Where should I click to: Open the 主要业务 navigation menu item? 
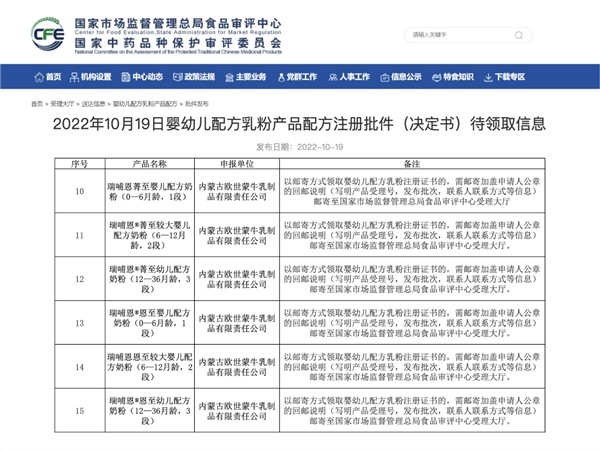(x=251, y=77)
